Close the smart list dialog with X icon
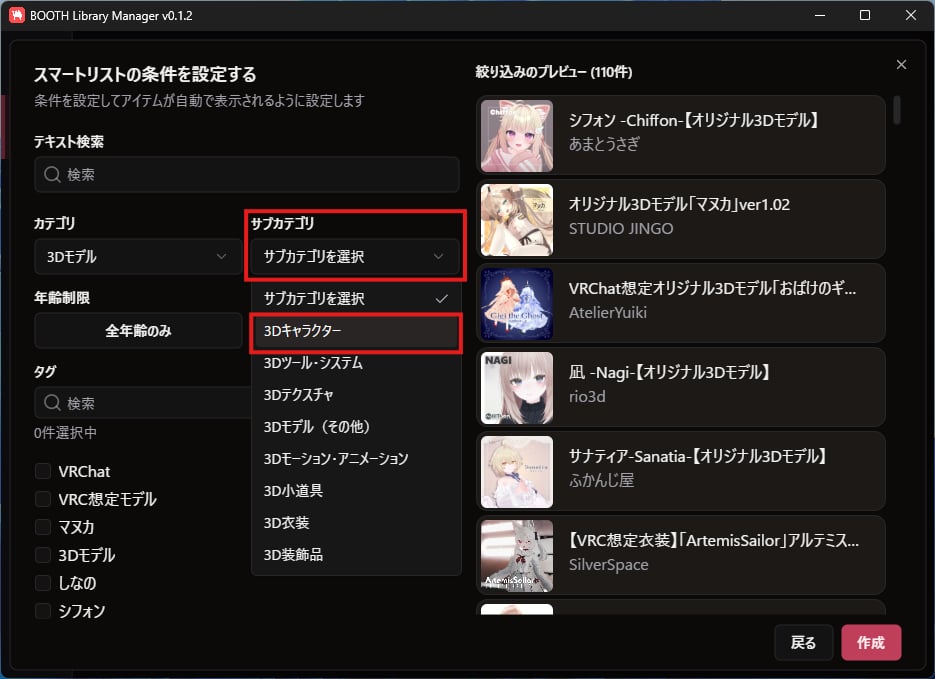Screen dimensions: 935x679 [901, 64]
